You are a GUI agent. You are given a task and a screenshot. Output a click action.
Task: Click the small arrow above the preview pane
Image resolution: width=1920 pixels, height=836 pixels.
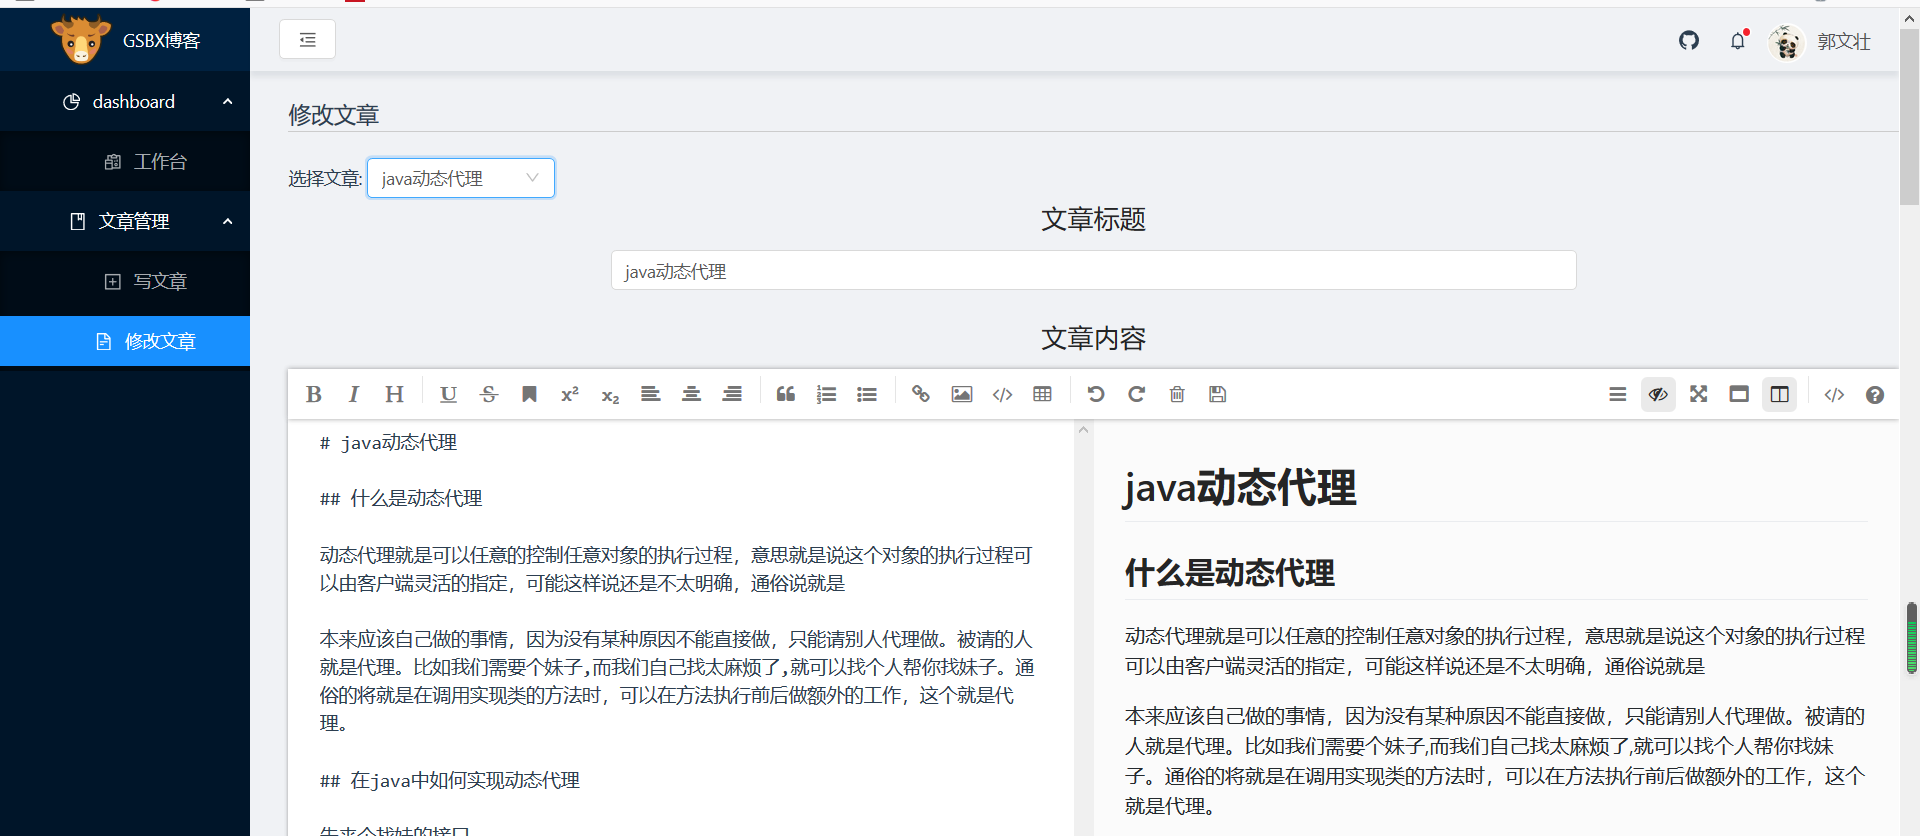click(1083, 430)
